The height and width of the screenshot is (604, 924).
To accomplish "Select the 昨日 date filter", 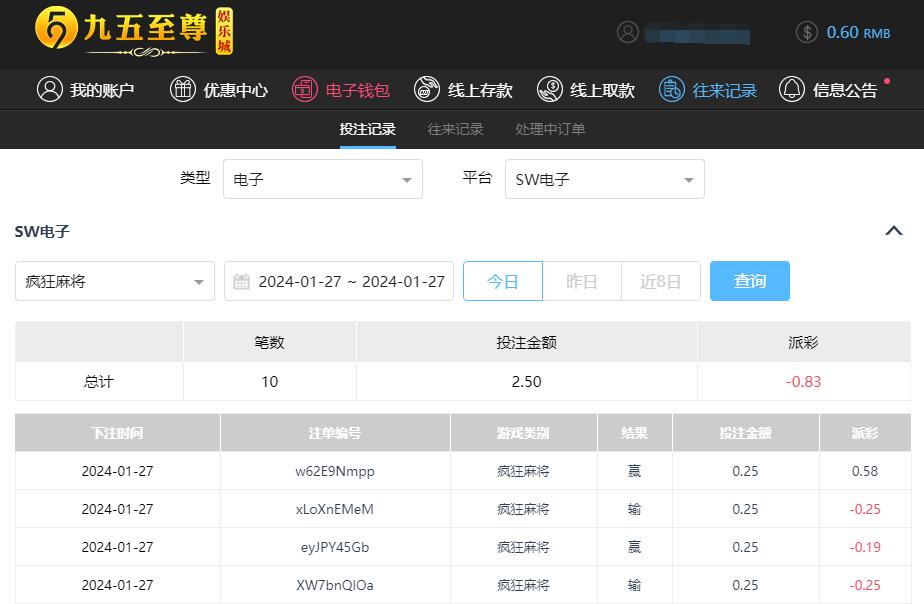I will coord(582,281).
